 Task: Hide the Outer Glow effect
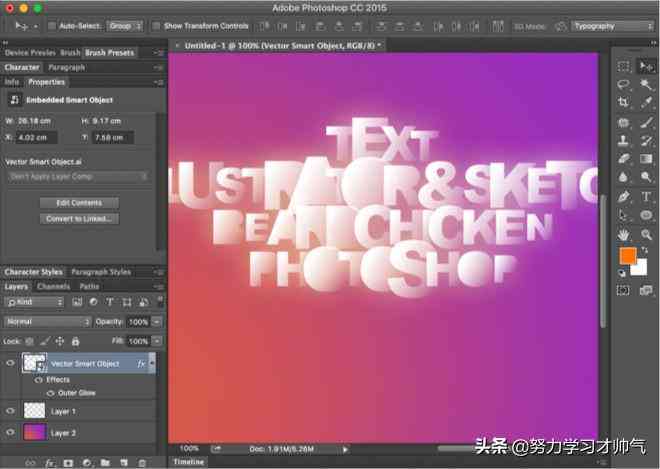(x=51, y=393)
